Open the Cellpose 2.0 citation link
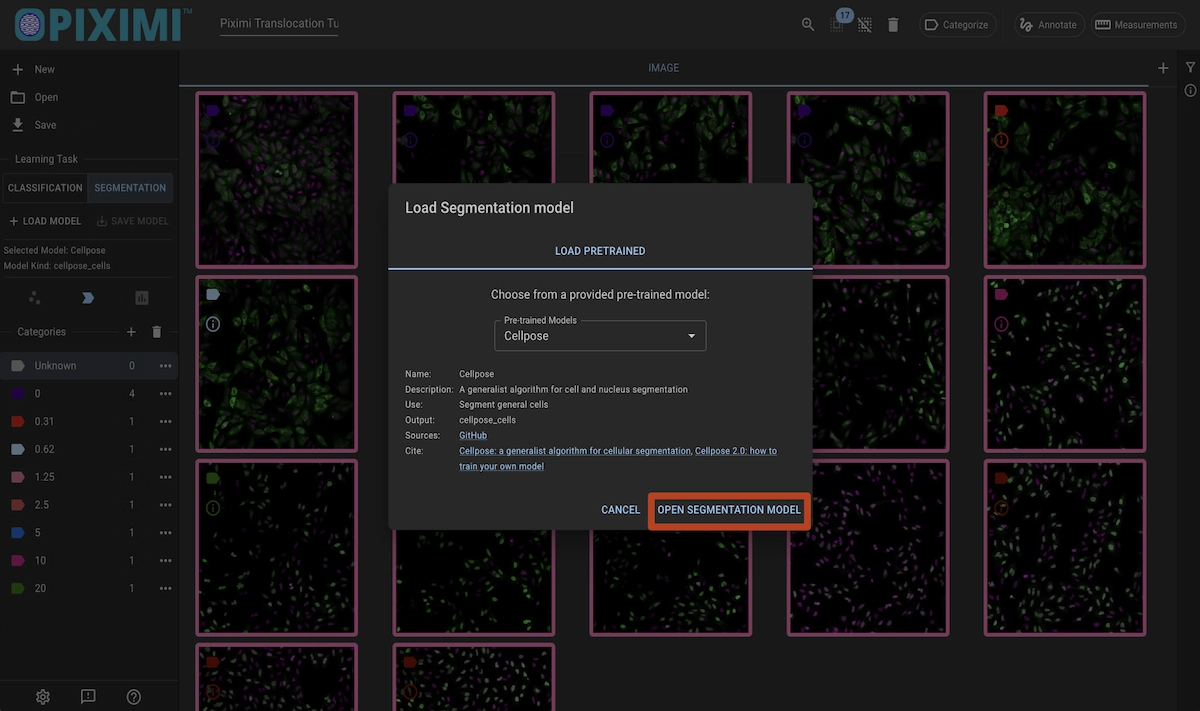This screenshot has width=1200, height=711. (617, 459)
